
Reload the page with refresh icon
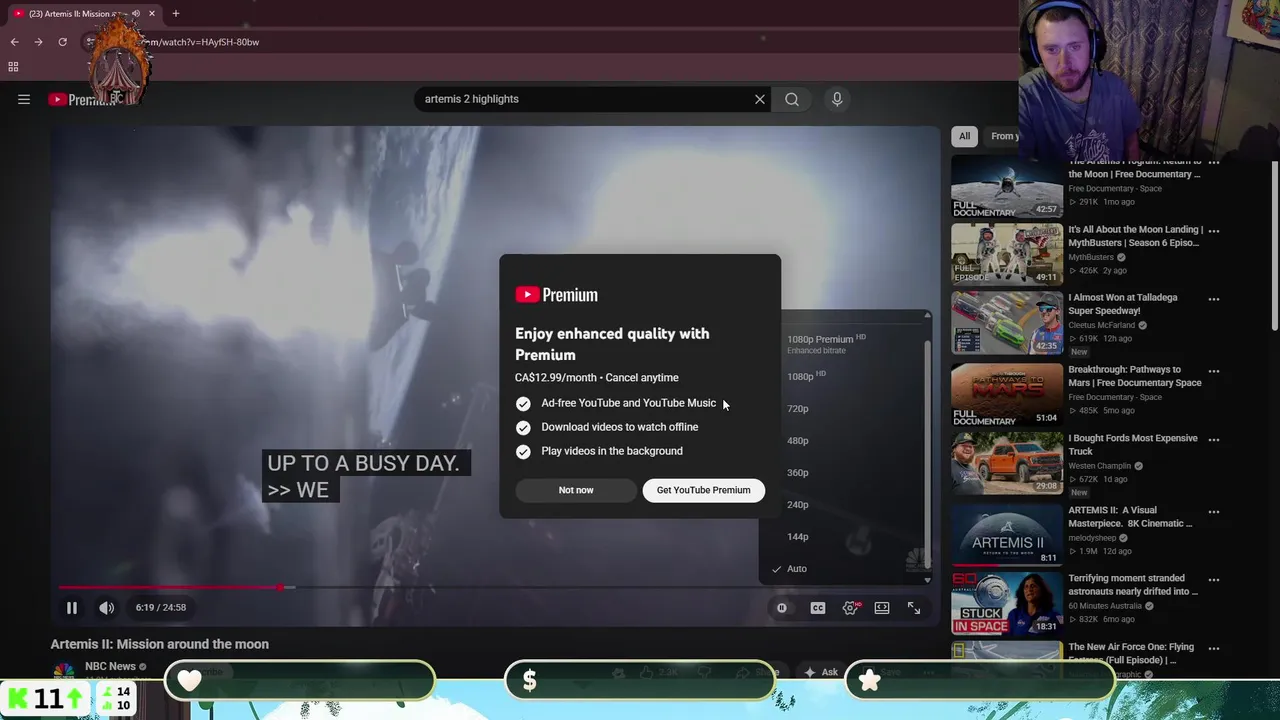pyautogui.click(x=62, y=42)
